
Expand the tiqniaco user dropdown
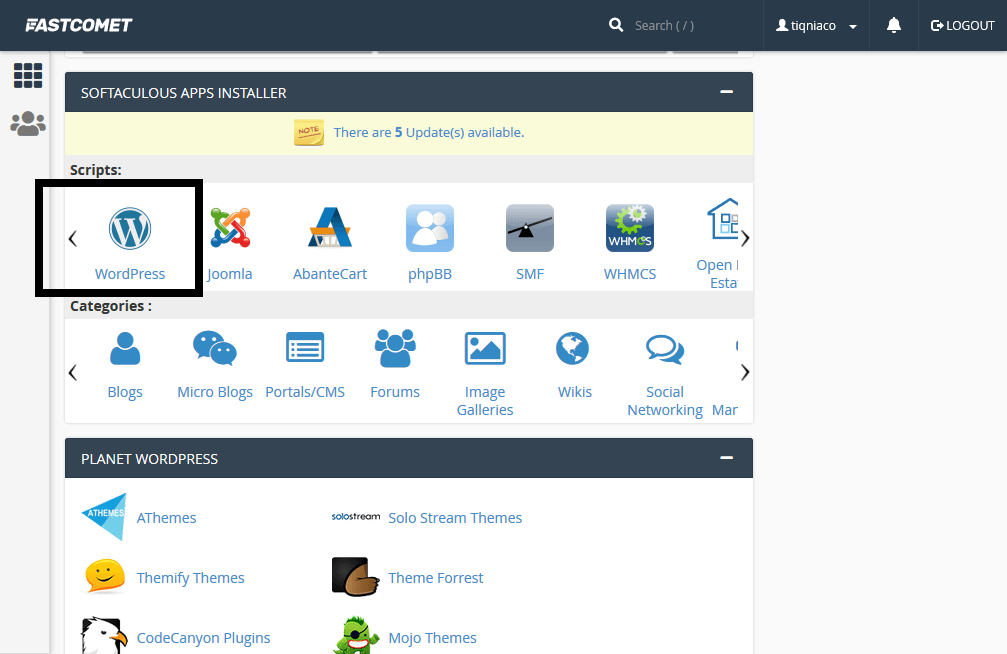816,26
